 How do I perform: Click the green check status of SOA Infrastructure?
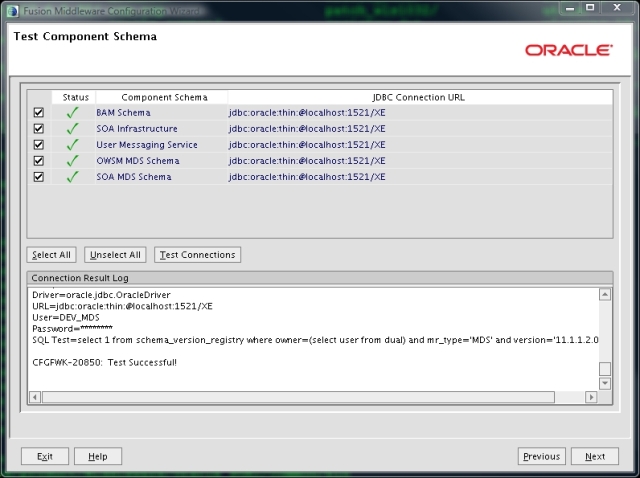click(x=73, y=129)
